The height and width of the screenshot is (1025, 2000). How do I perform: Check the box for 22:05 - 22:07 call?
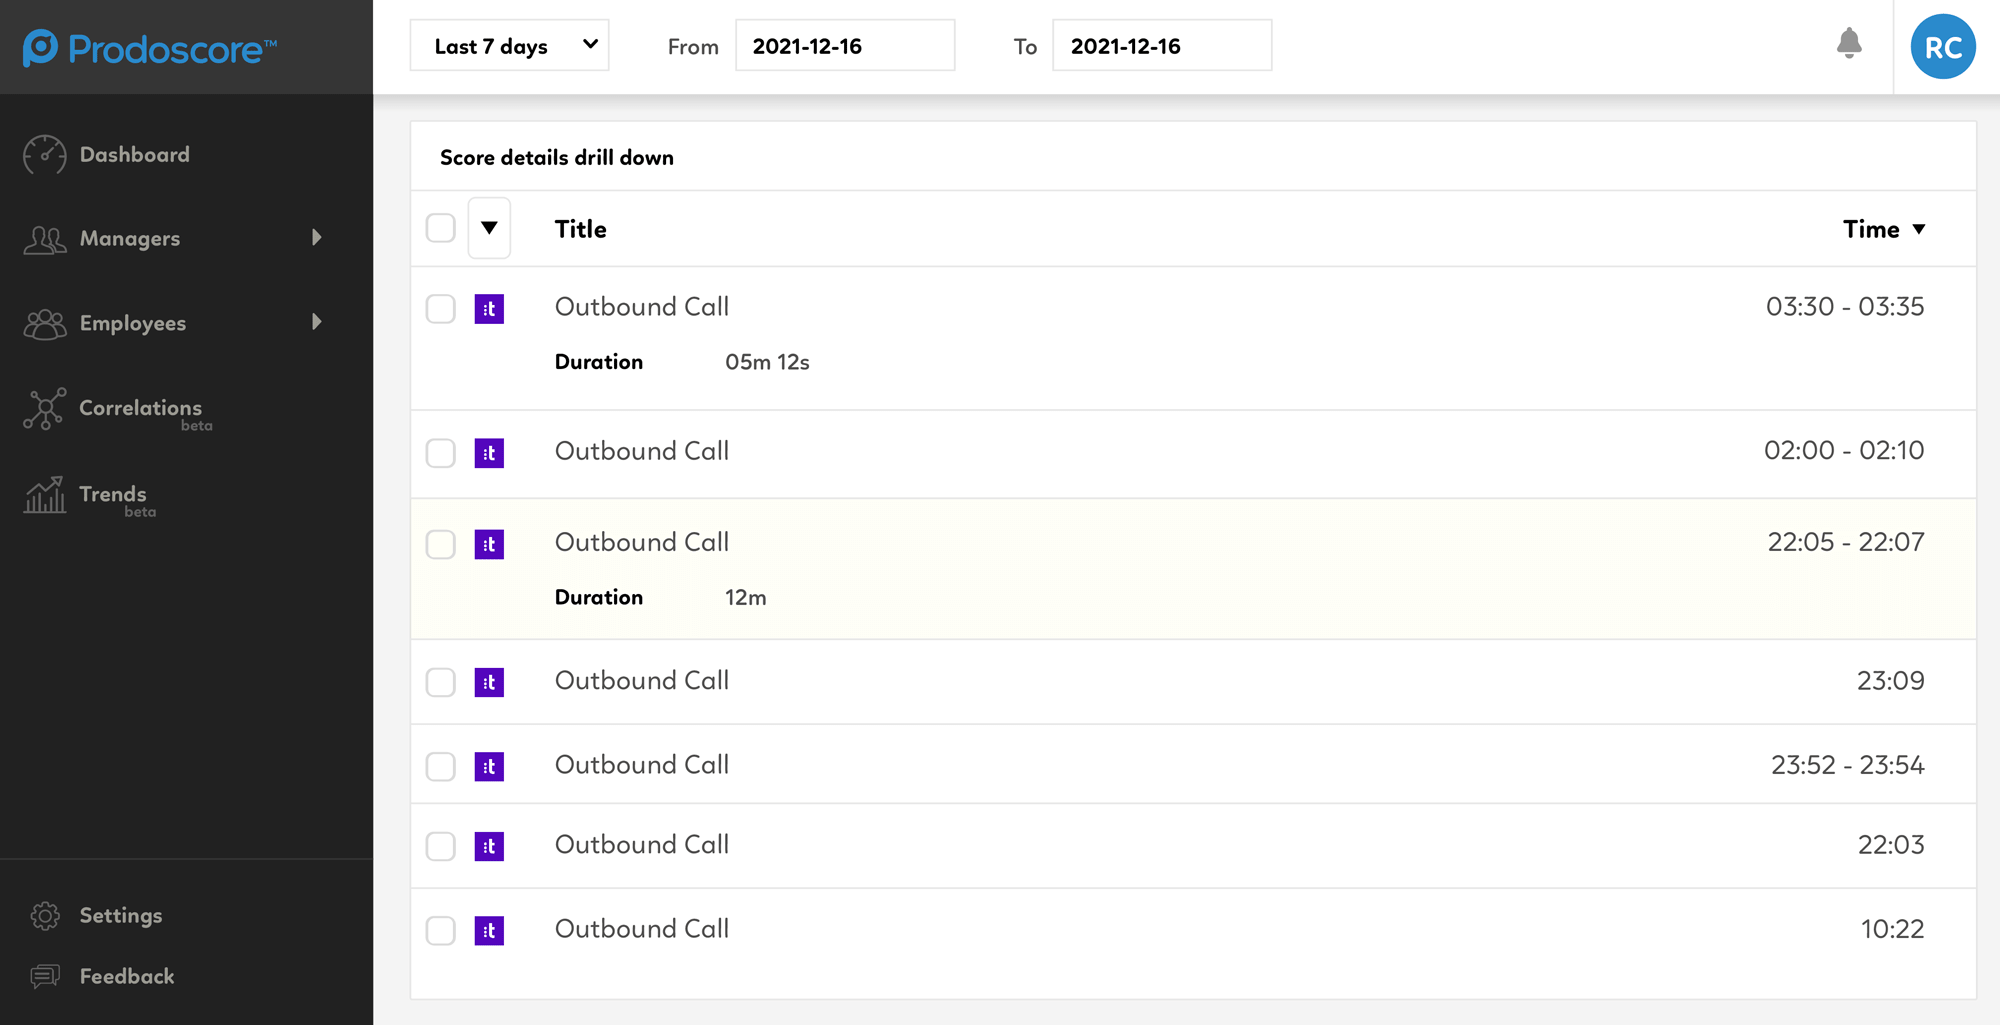(441, 544)
